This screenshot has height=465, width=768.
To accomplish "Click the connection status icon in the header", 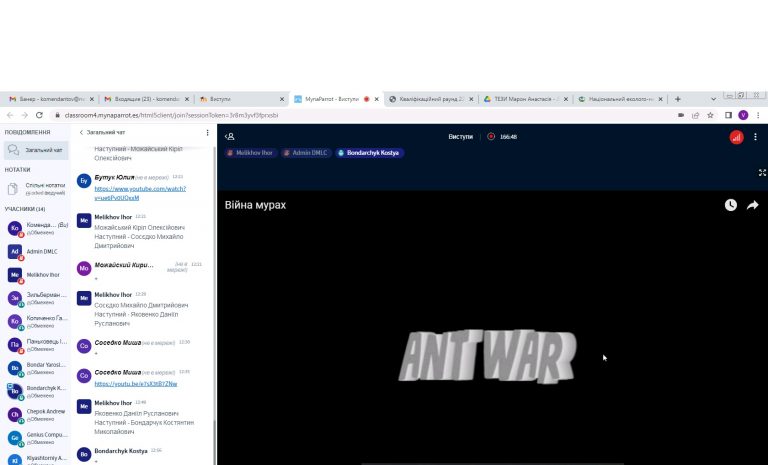I will 736,137.
